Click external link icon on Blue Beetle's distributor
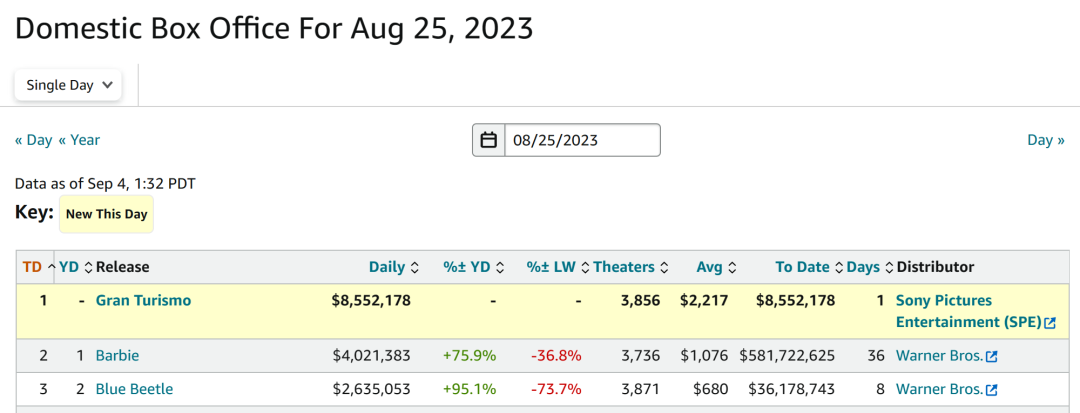The height and width of the screenshot is (413, 1080). (991, 390)
